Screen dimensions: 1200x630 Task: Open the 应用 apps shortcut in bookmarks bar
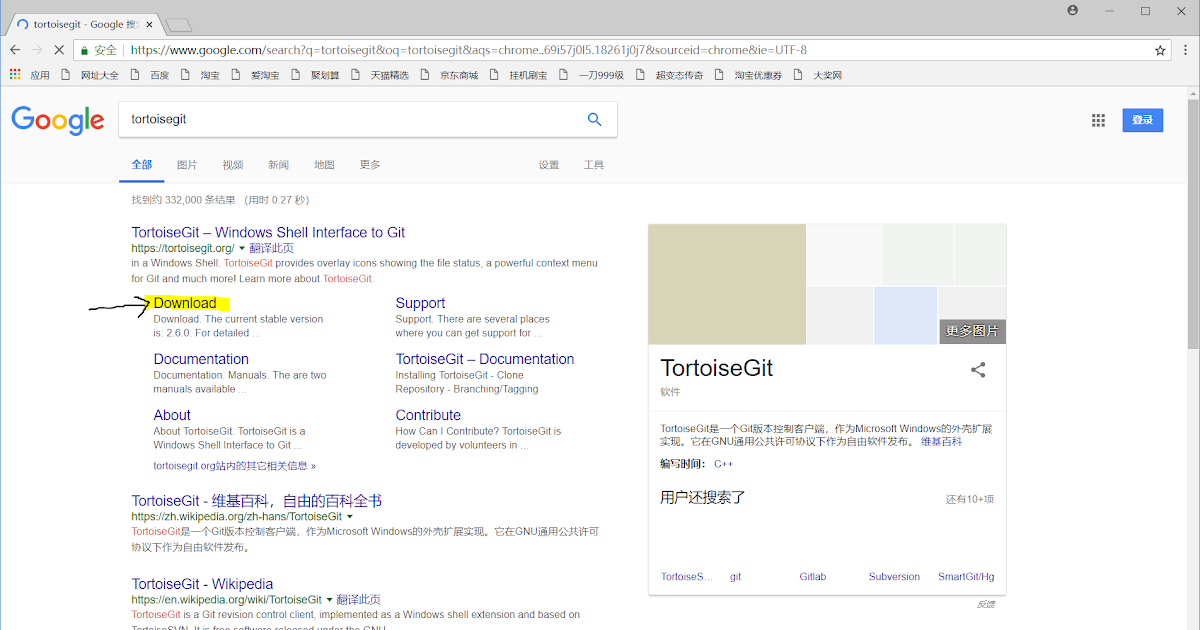pos(30,74)
